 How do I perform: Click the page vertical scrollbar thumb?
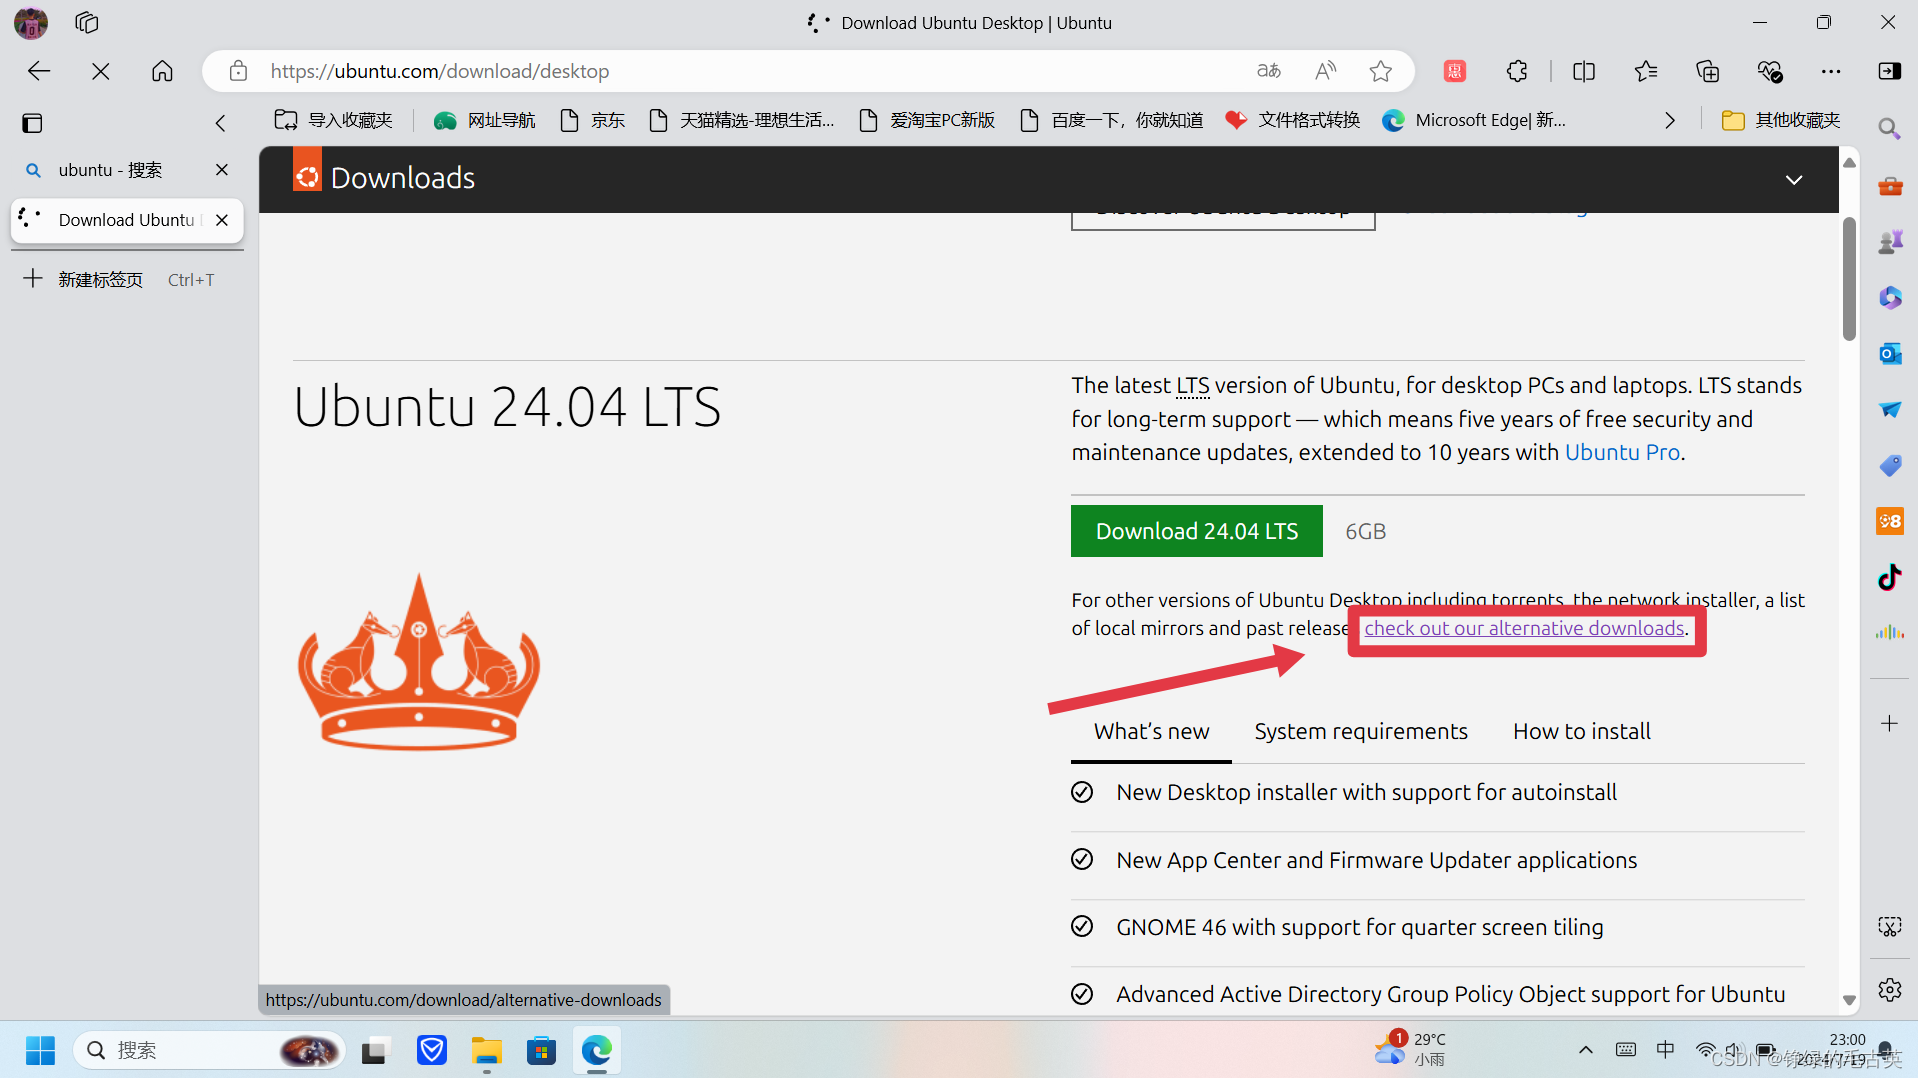pyautogui.click(x=1849, y=278)
